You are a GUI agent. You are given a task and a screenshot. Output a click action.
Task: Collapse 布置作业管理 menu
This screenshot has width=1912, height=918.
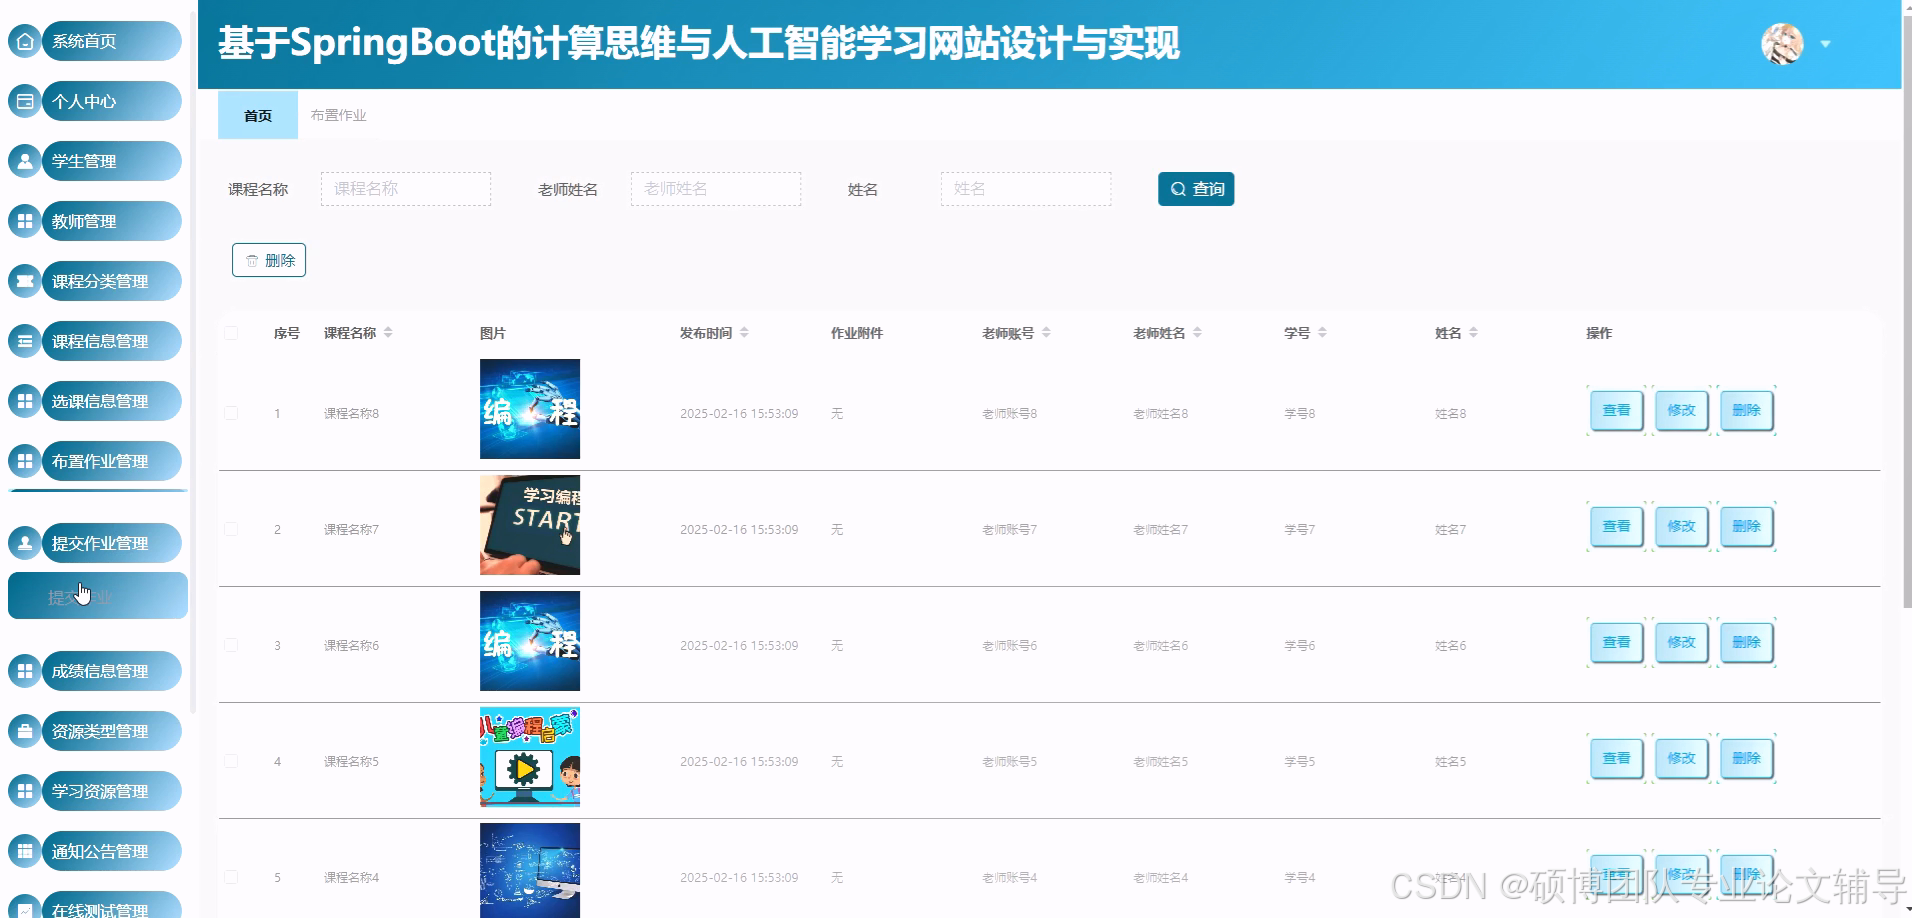pos(111,461)
